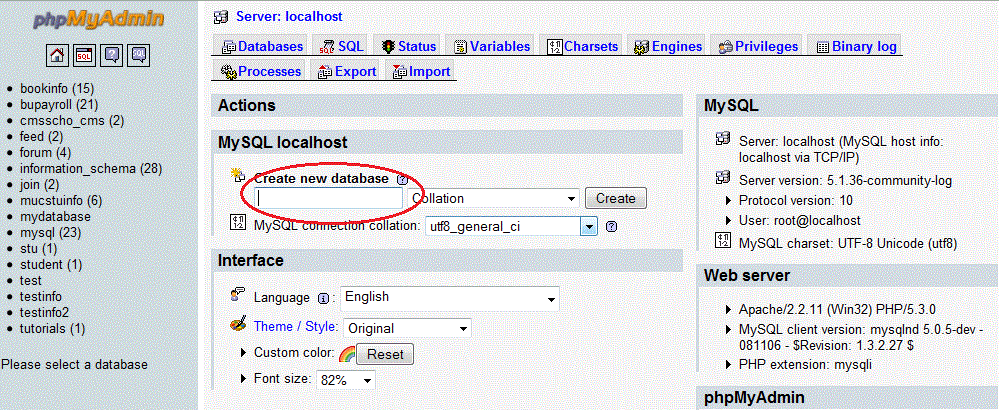
Task: Open the Language dropdown showing English
Action: [450, 298]
